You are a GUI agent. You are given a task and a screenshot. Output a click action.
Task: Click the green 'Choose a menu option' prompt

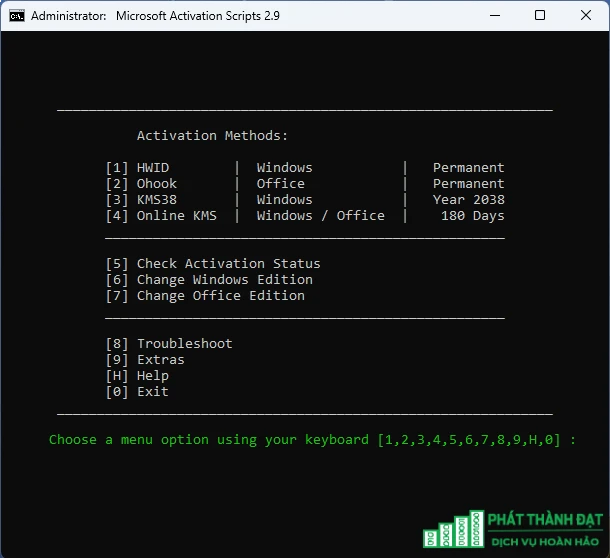click(312, 440)
